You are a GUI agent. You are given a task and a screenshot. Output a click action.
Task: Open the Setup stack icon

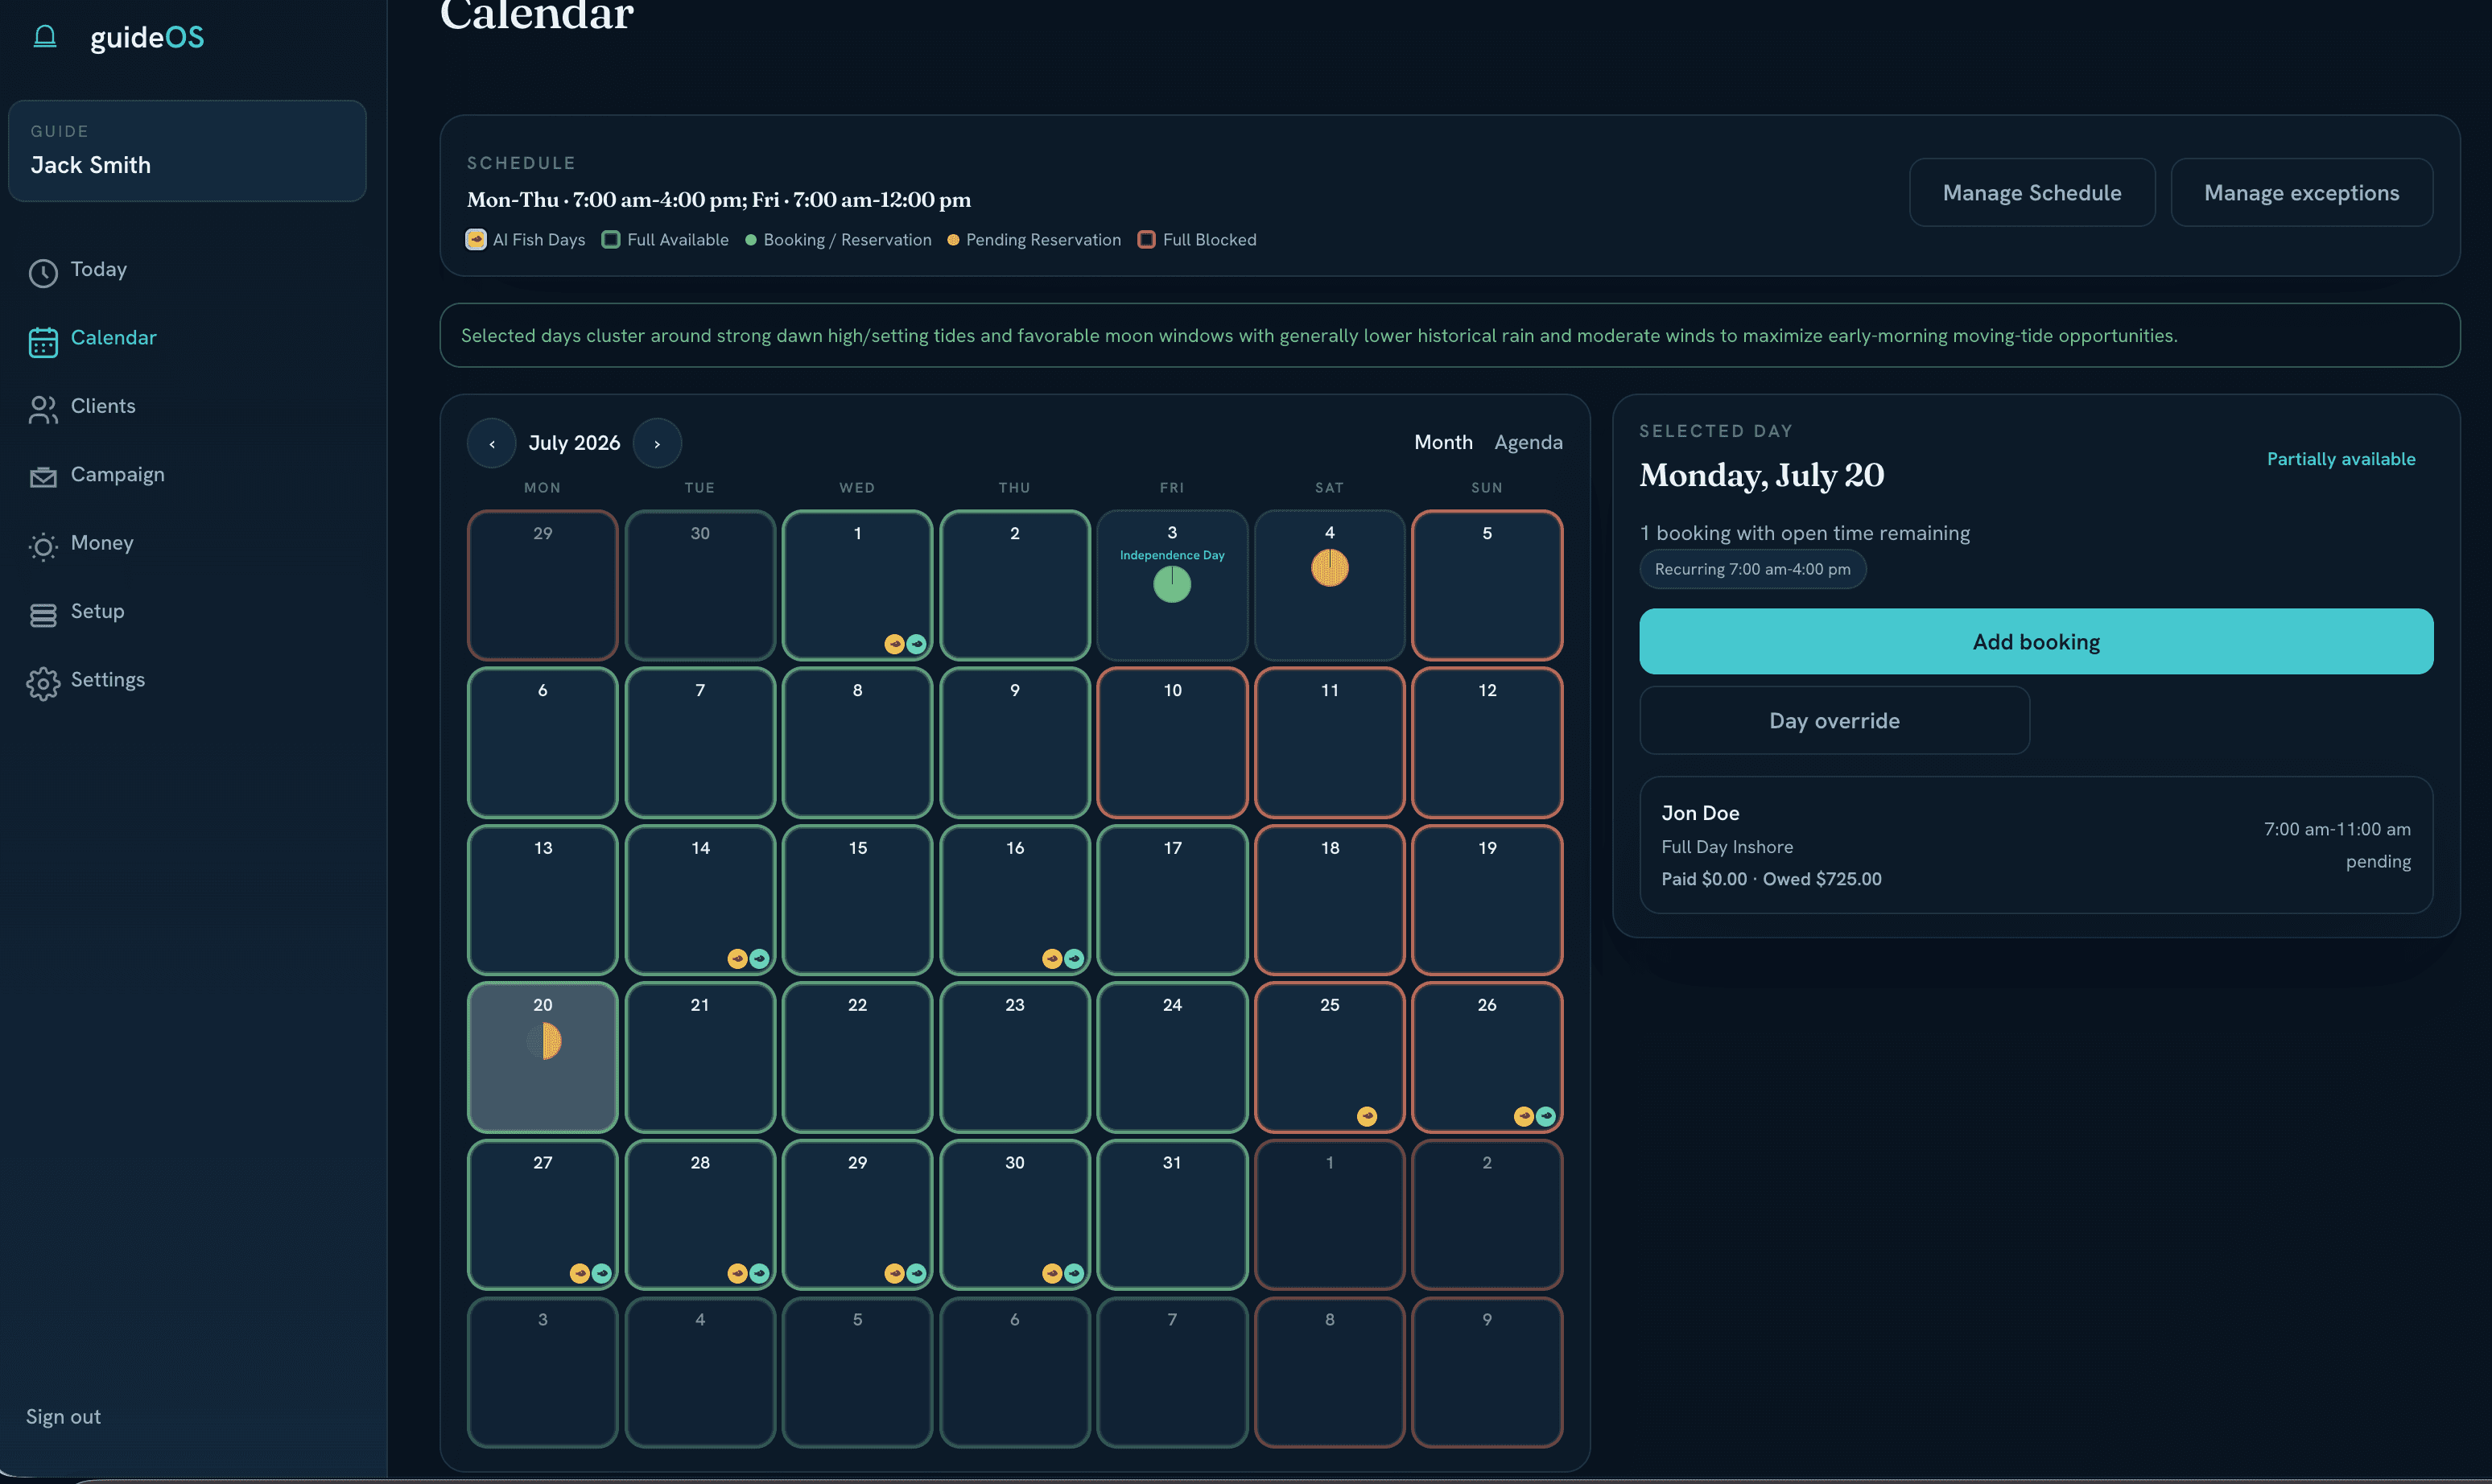[43, 614]
